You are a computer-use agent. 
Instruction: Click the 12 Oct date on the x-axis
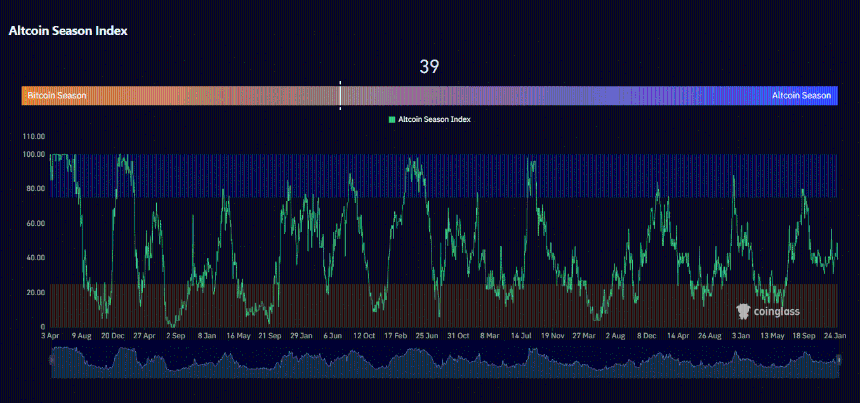point(365,337)
